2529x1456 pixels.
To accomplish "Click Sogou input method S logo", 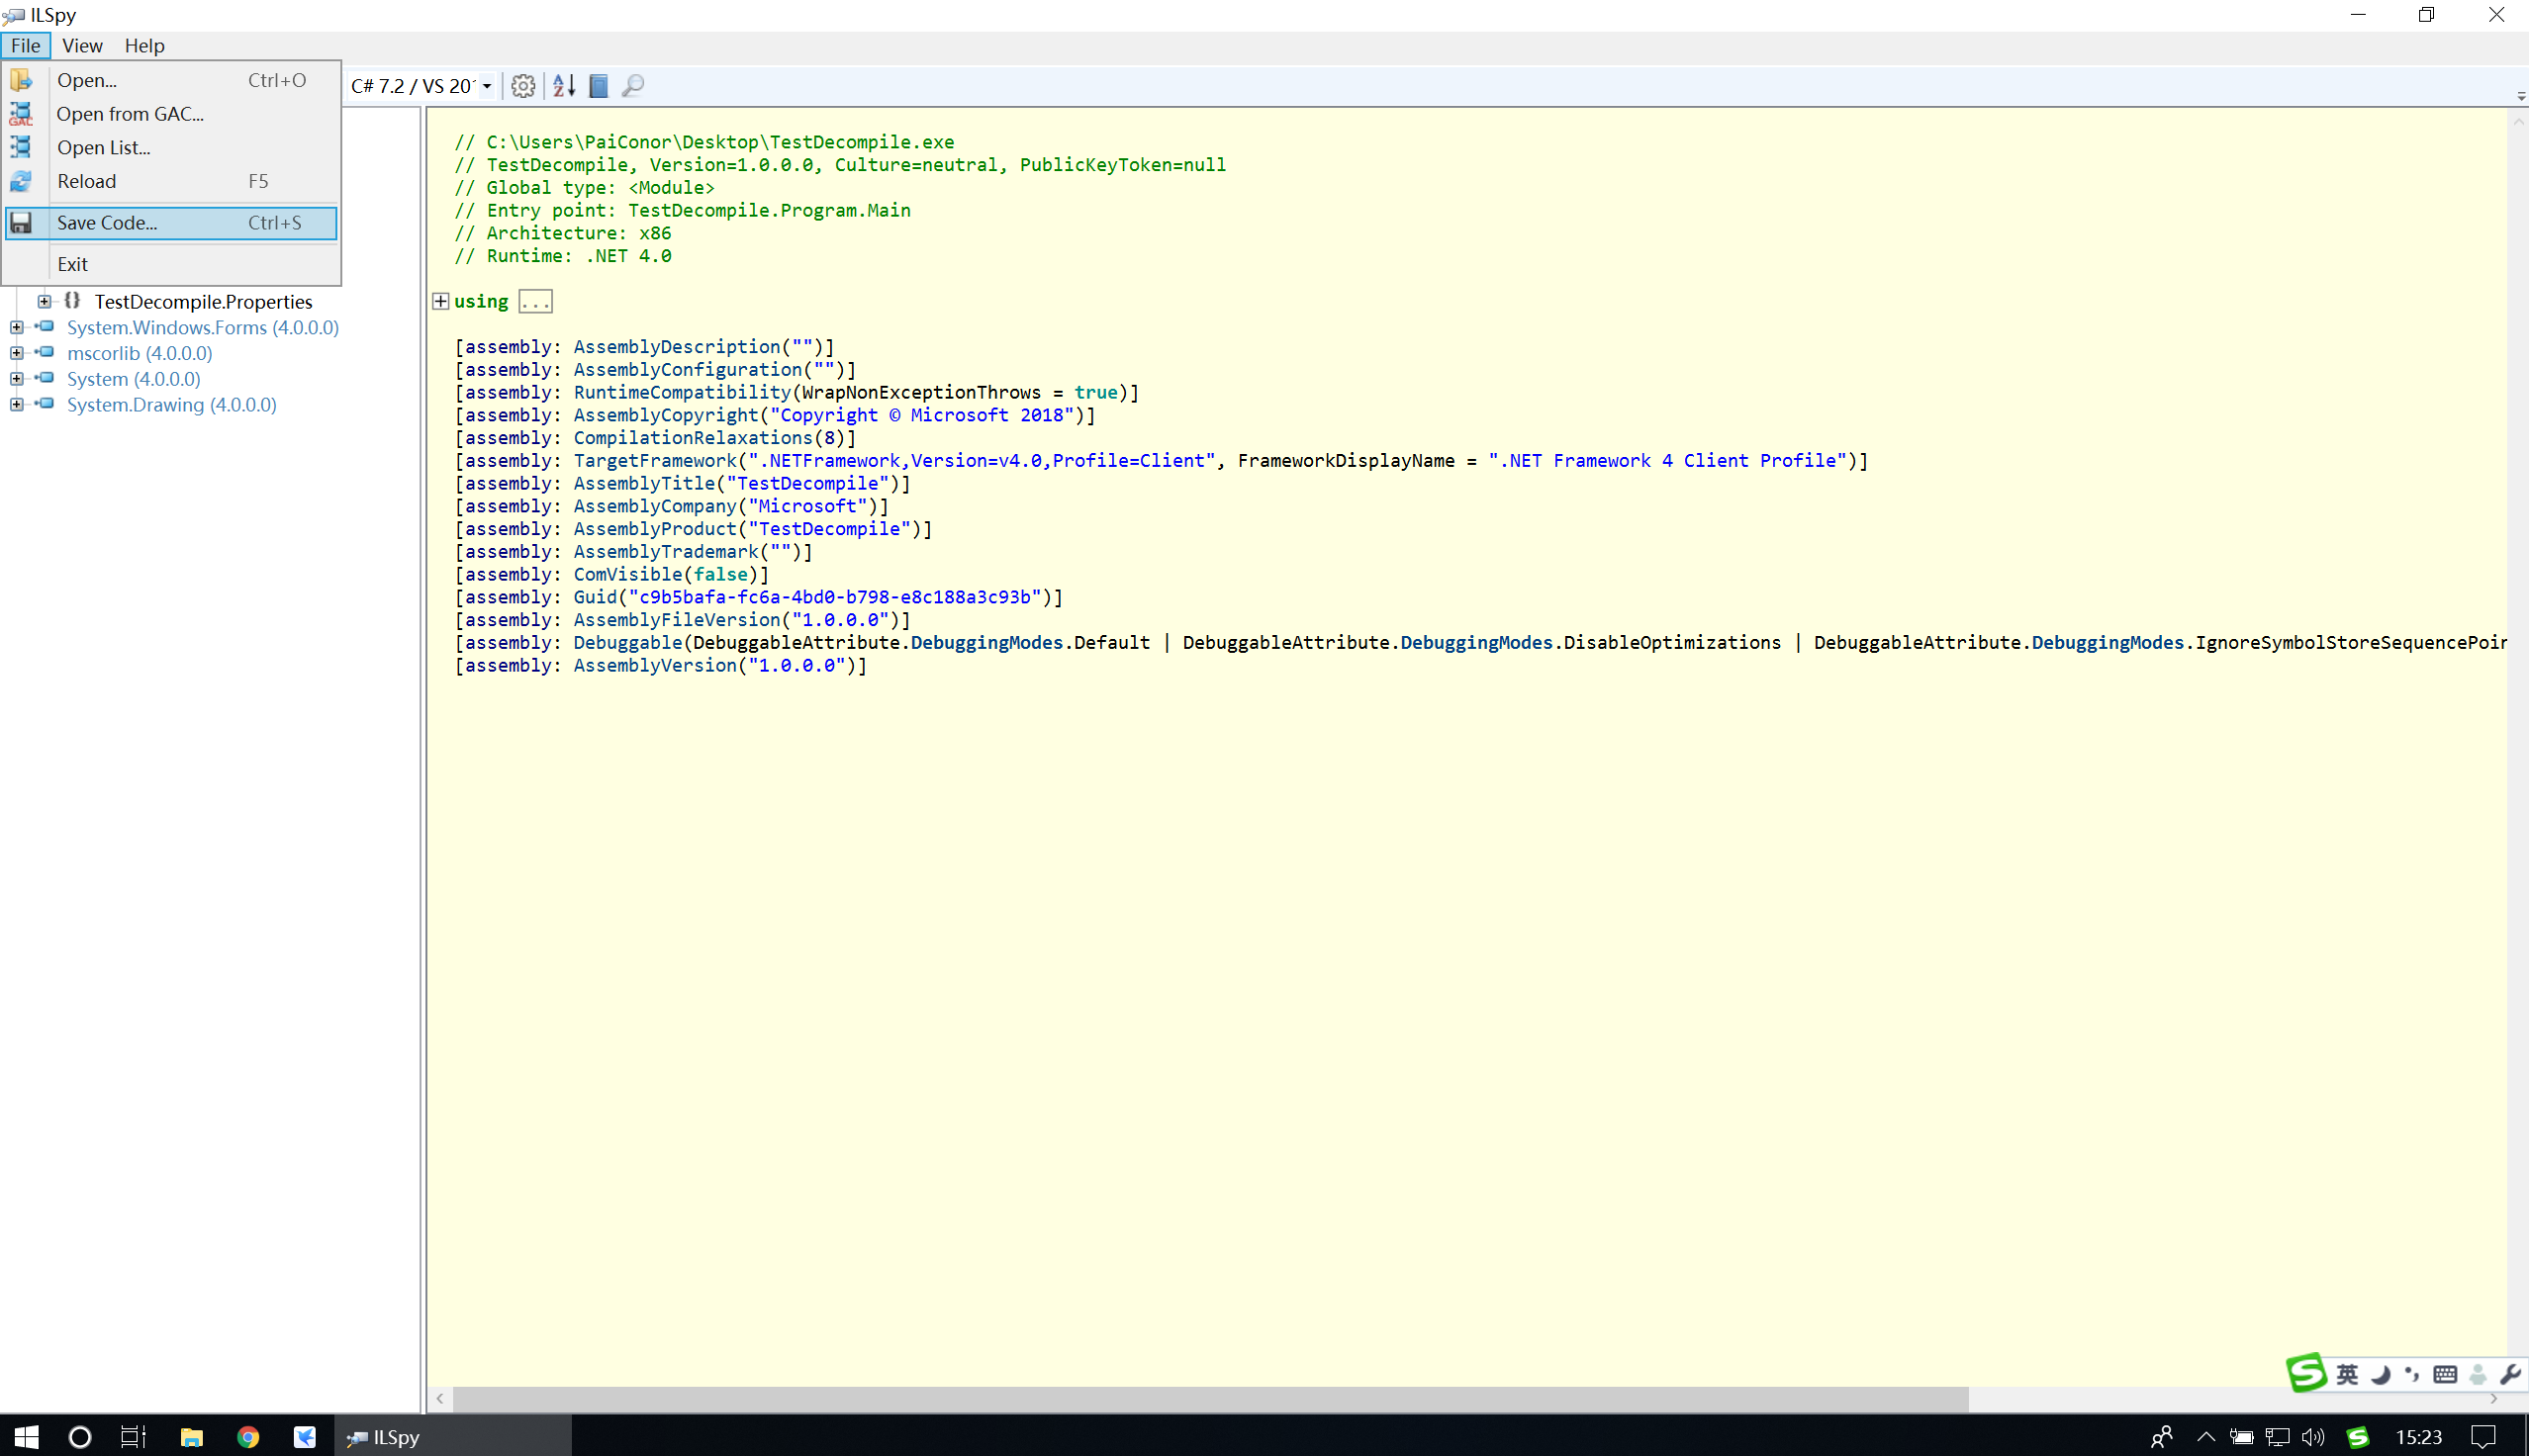I will [x=2306, y=1372].
